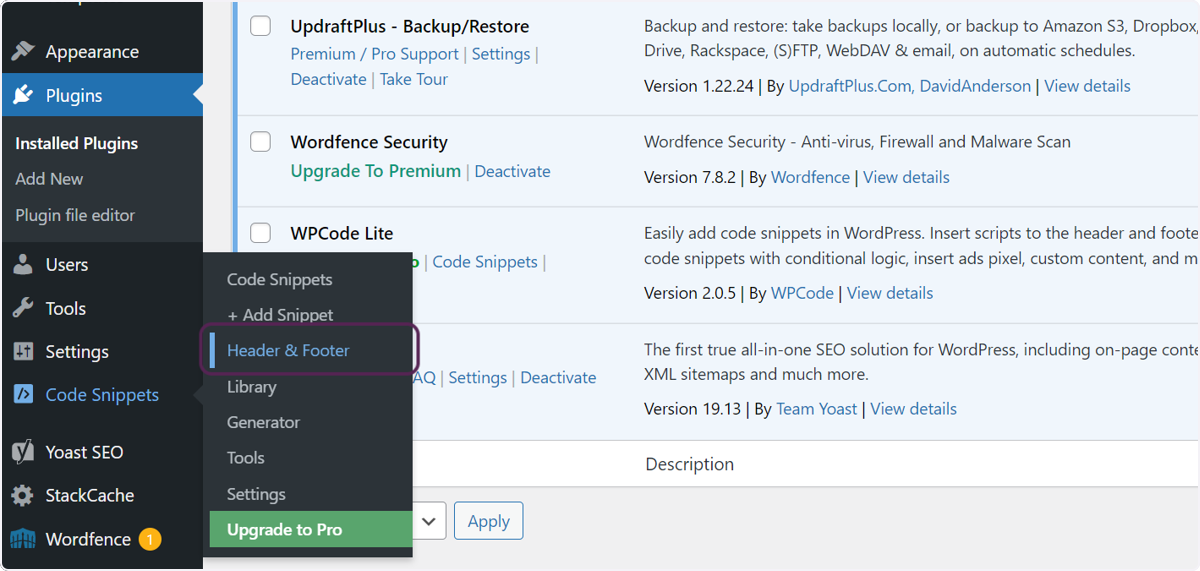Click the Plugins plug icon
The width and height of the screenshot is (1200, 571).
24,96
